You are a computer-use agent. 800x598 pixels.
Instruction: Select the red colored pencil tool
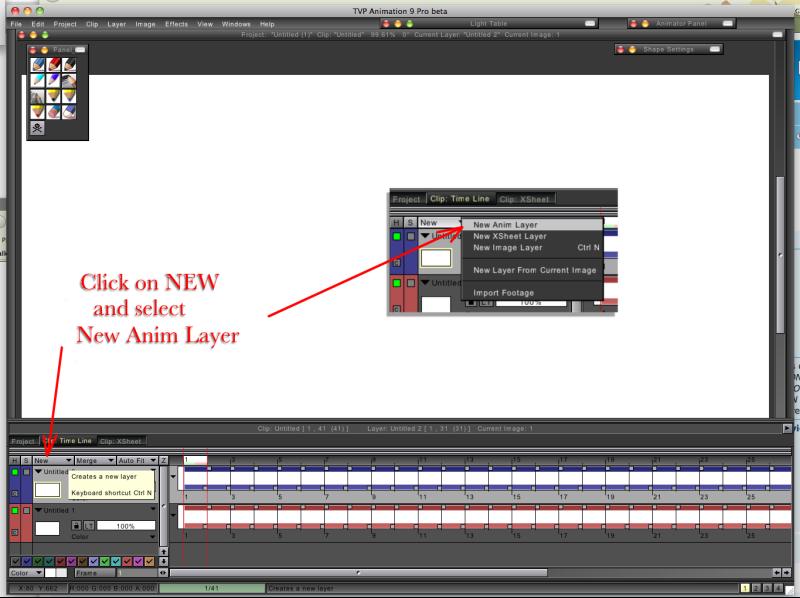53,64
